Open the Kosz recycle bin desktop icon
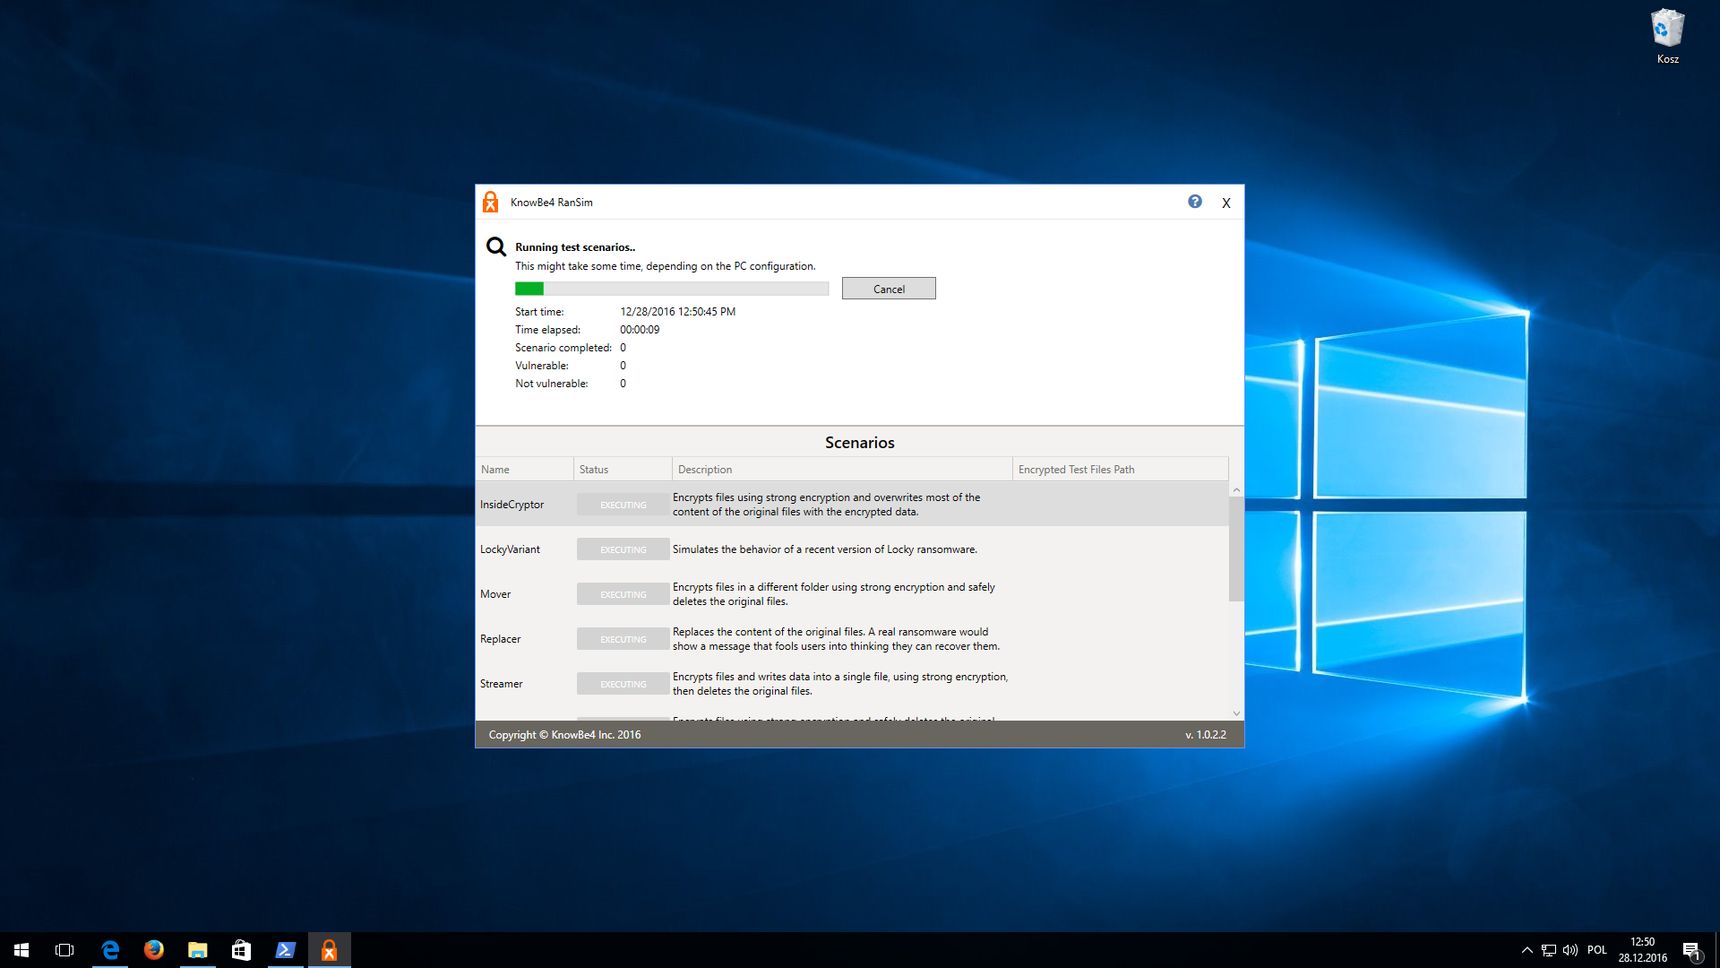 point(1667,37)
